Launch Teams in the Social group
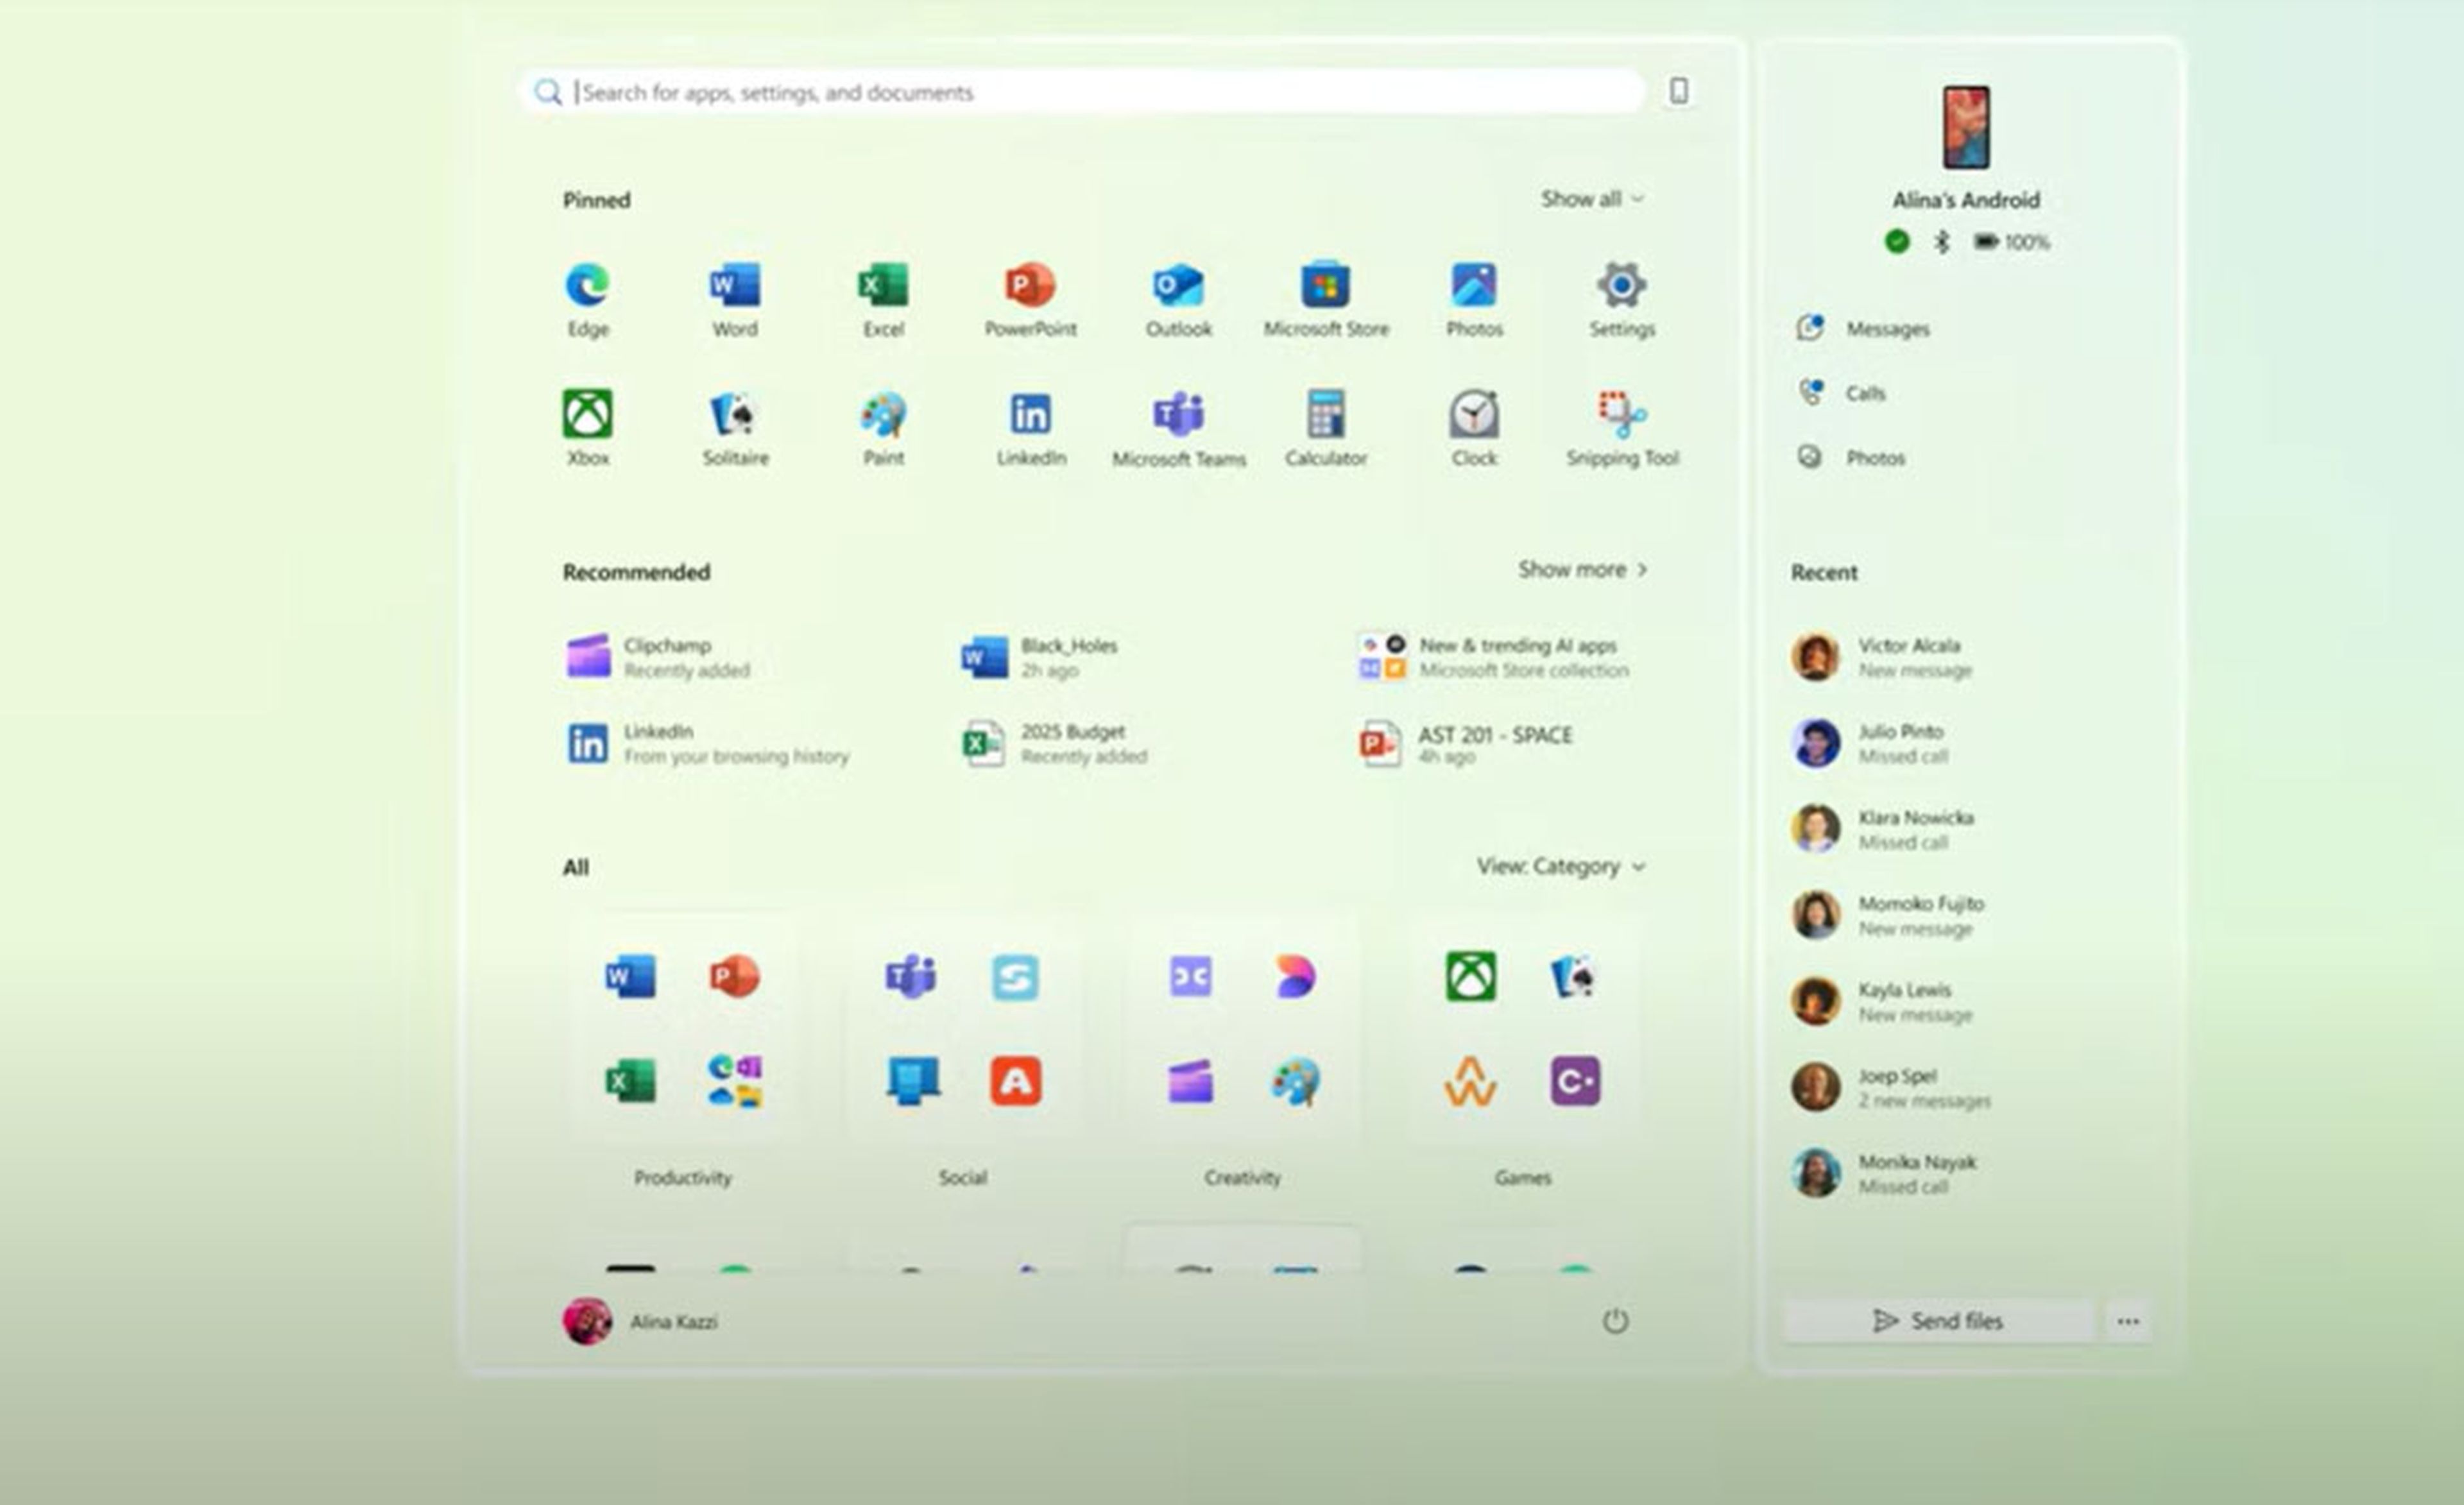This screenshot has width=2464, height=1505. pyautogui.click(x=911, y=976)
